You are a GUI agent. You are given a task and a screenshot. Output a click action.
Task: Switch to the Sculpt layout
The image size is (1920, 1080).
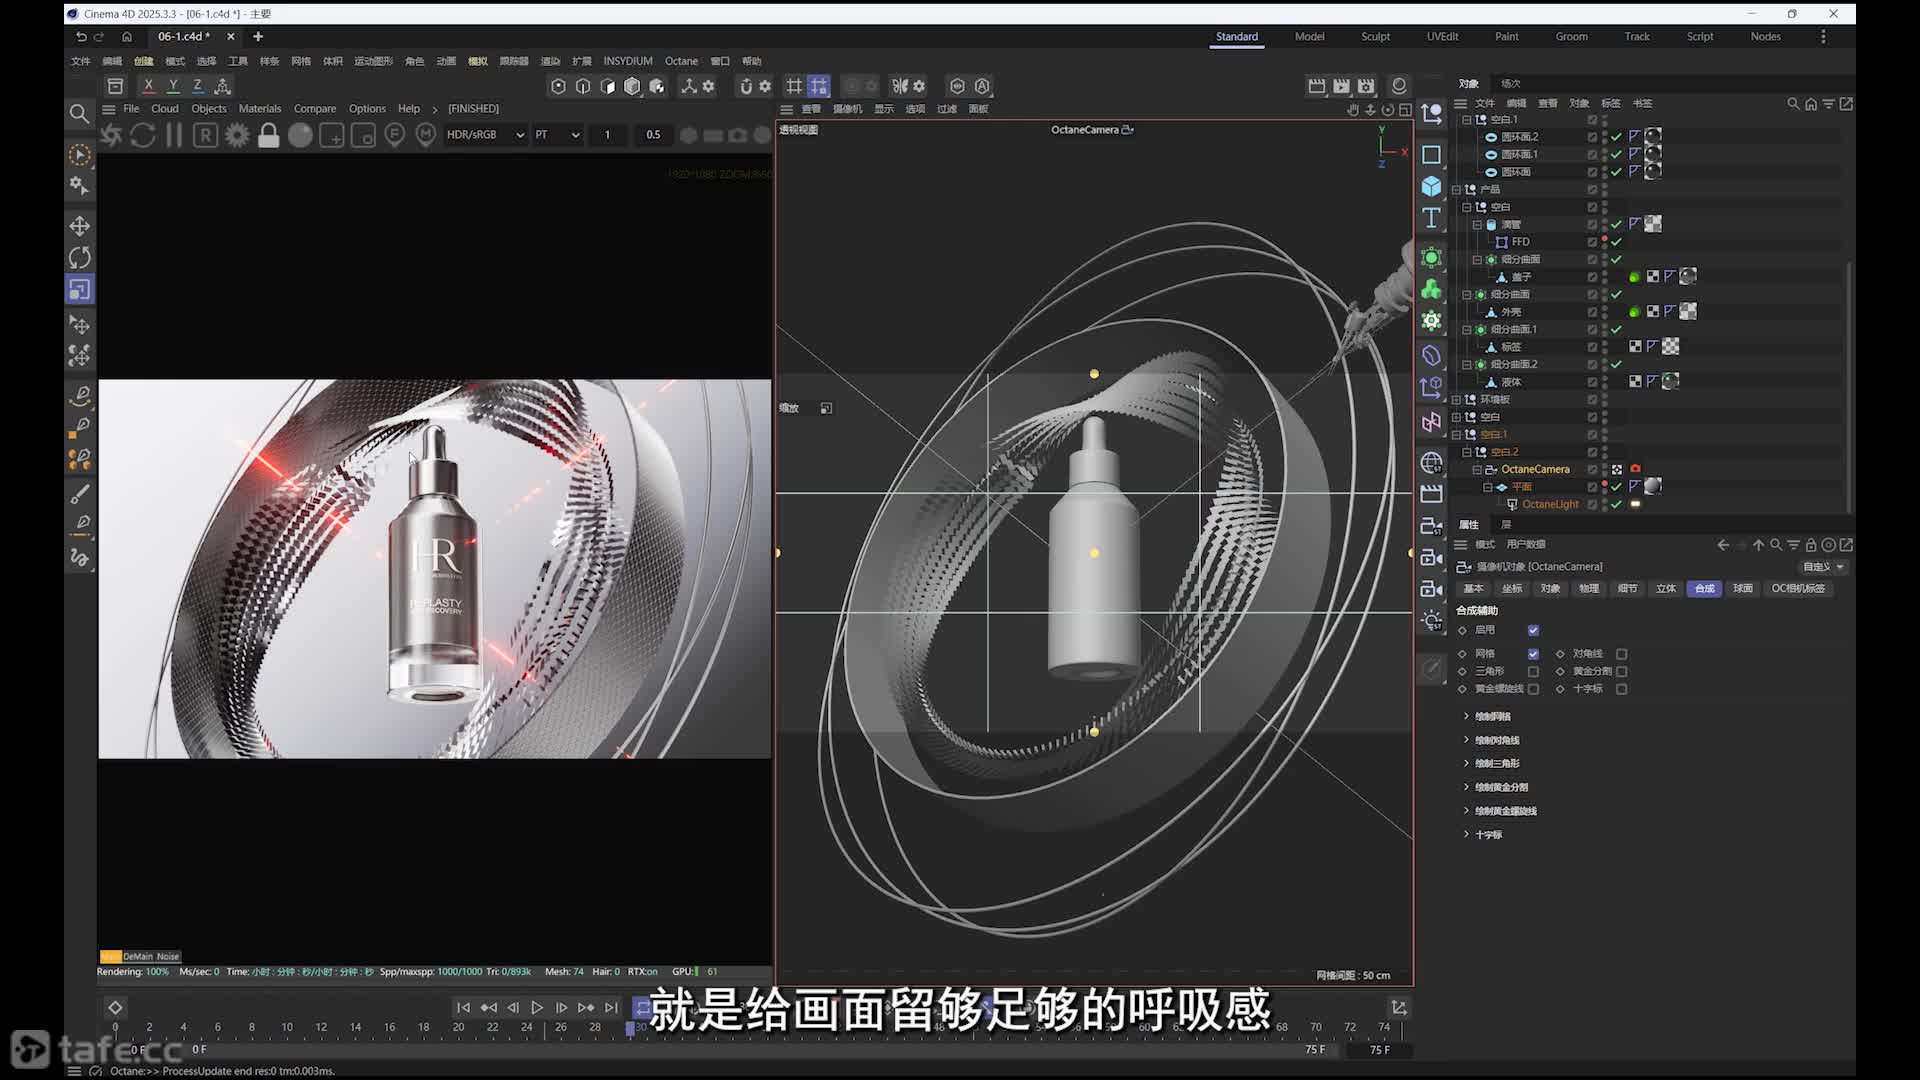(1375, 36)
